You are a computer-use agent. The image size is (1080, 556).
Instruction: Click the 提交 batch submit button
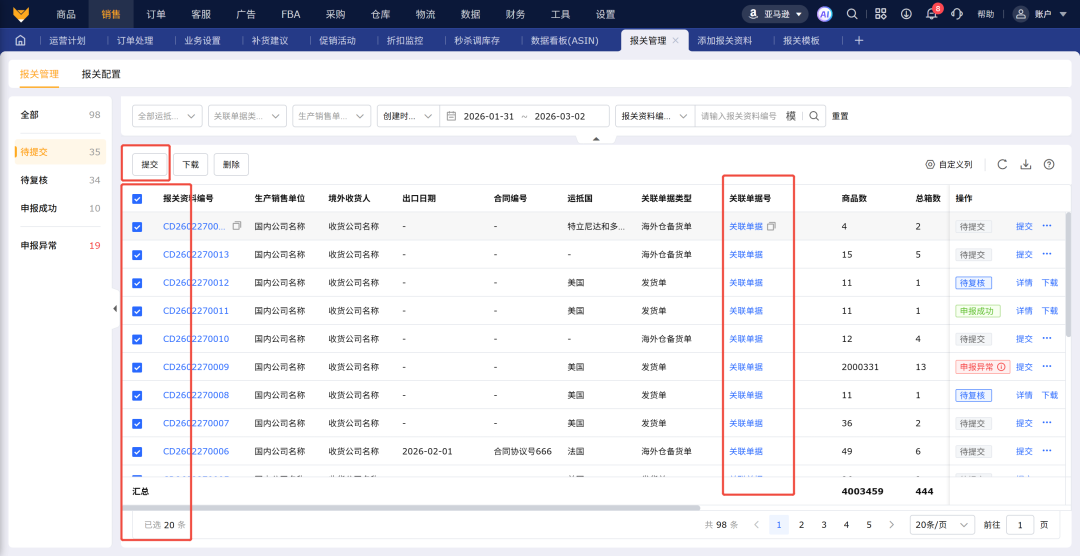click(x=149, y=164)
